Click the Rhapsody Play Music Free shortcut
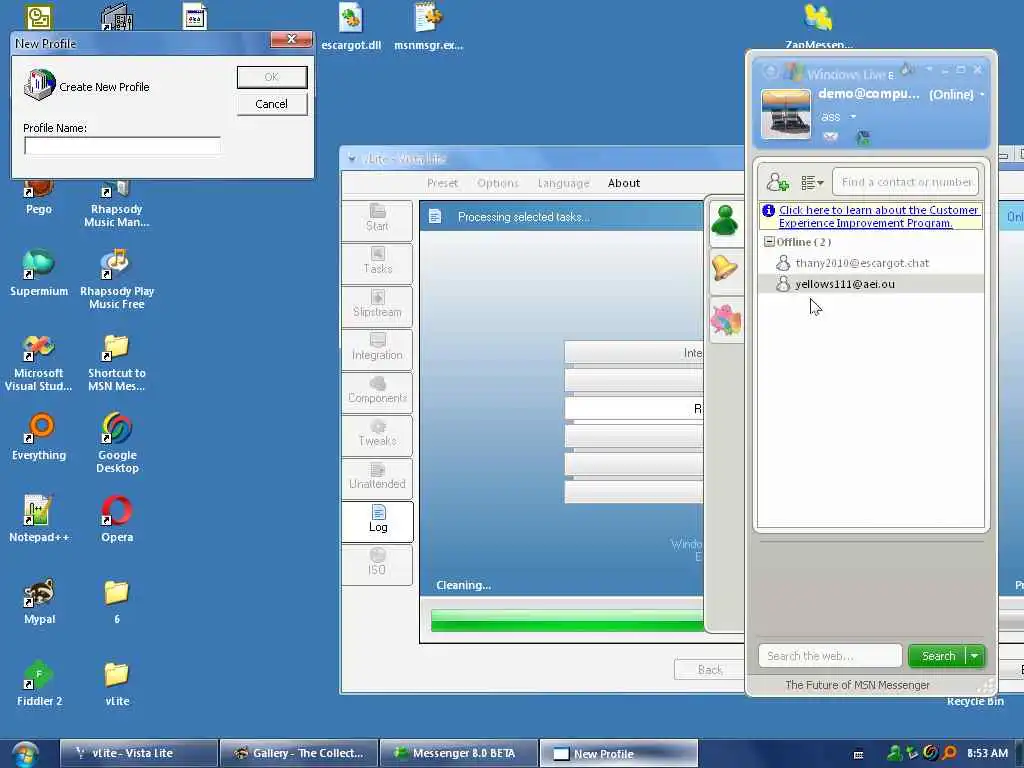This screenshot has height=768, width=1024. (x=117, y=280)
